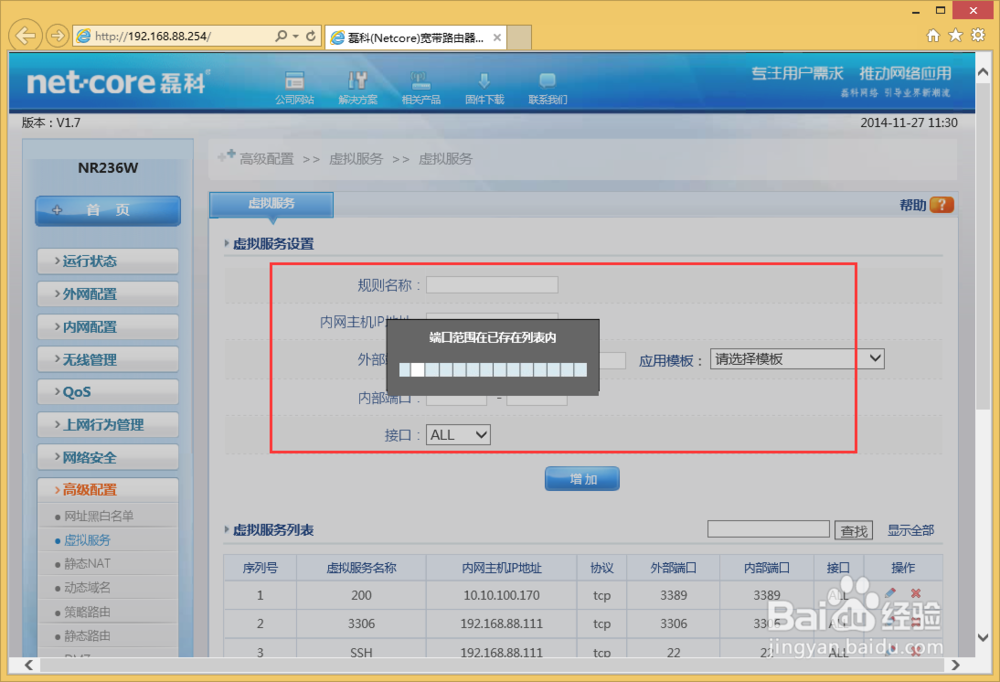The width and height of the screenshot is (1000, 682).
Task: Minimize the browser window
Action: (916, 11)
